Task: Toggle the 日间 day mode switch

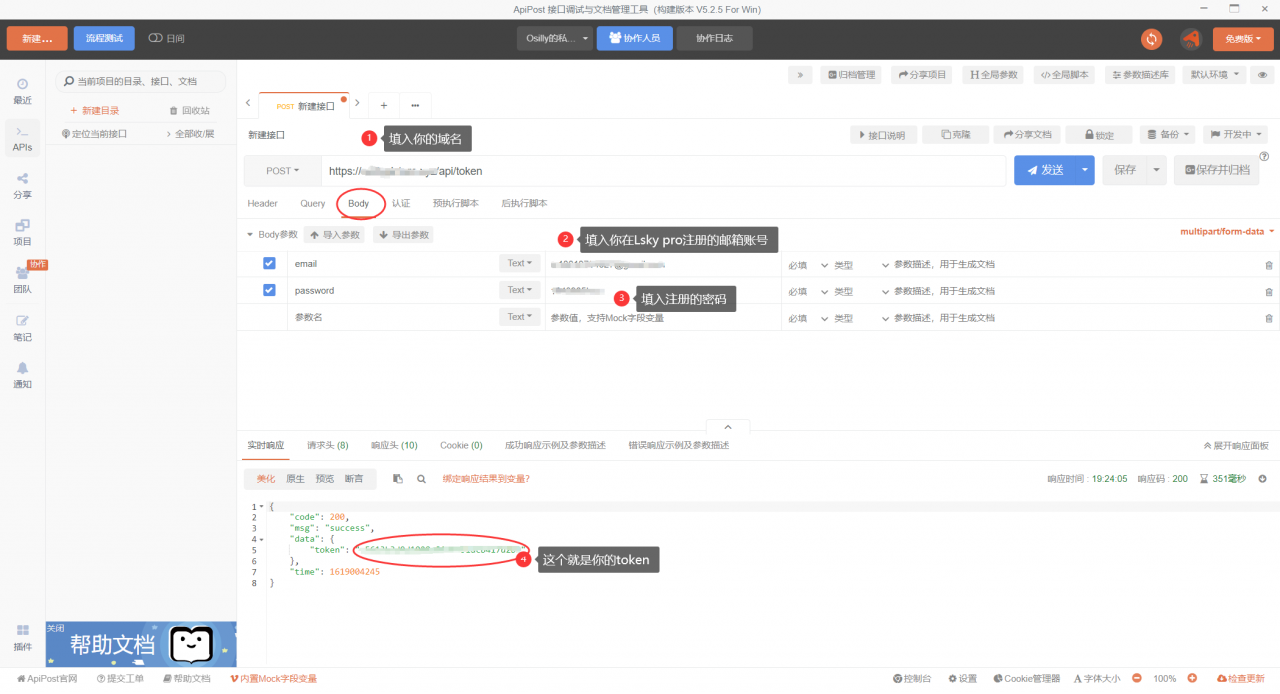Action: pyautogui.click(x=155, y=38)
